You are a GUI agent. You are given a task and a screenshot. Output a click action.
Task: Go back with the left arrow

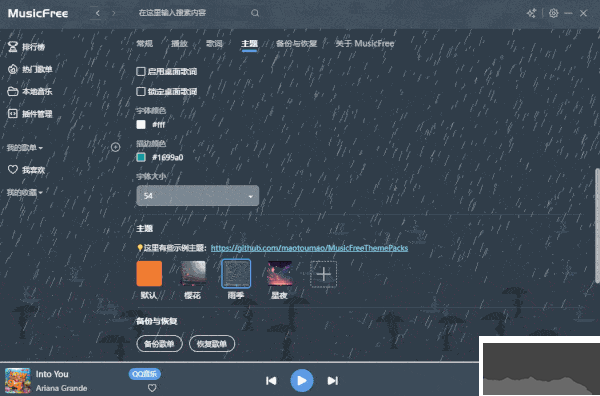(98, 13)
